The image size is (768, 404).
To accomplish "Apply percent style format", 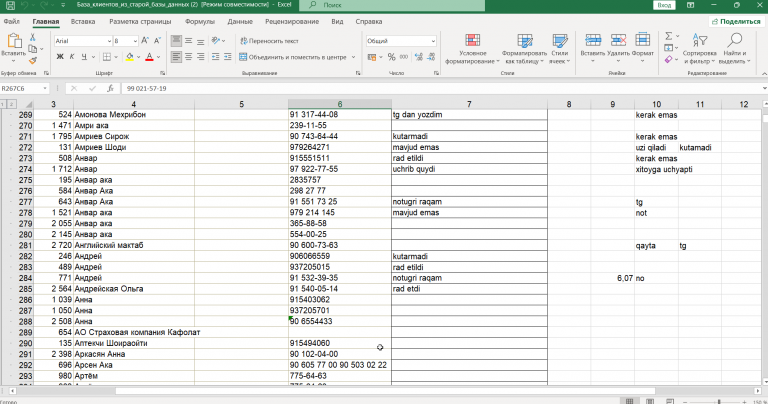I will [x=391, y=57].
